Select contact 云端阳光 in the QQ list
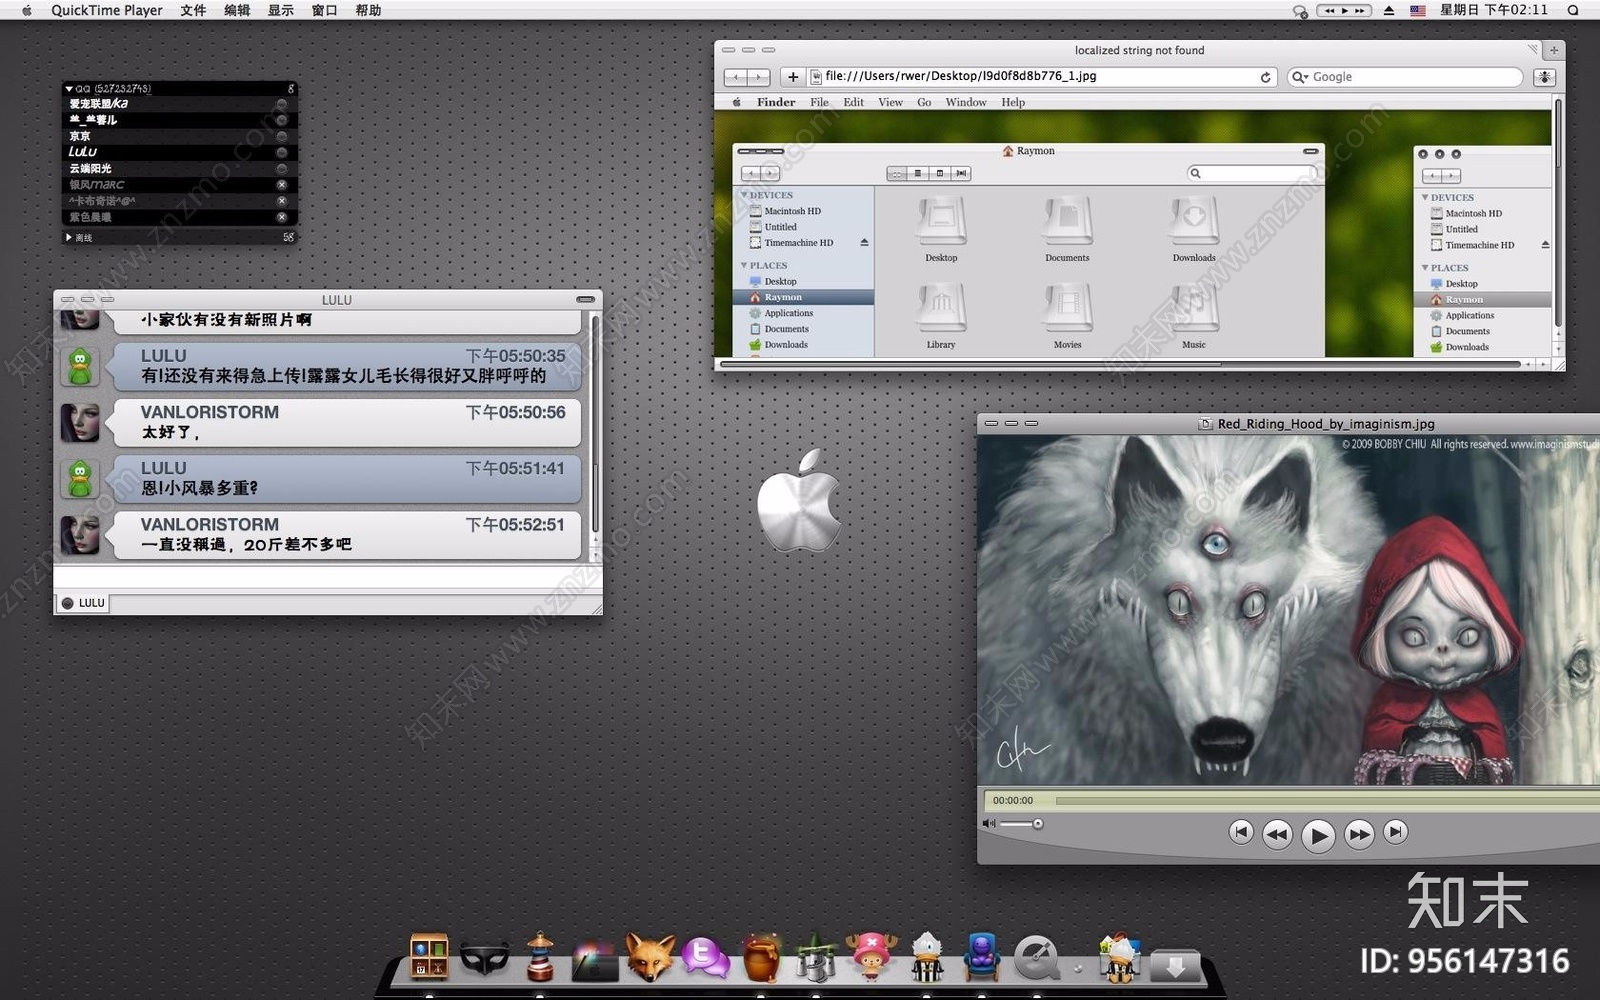Screen dimensions: 1600x1000 click(x=180, y=168)
